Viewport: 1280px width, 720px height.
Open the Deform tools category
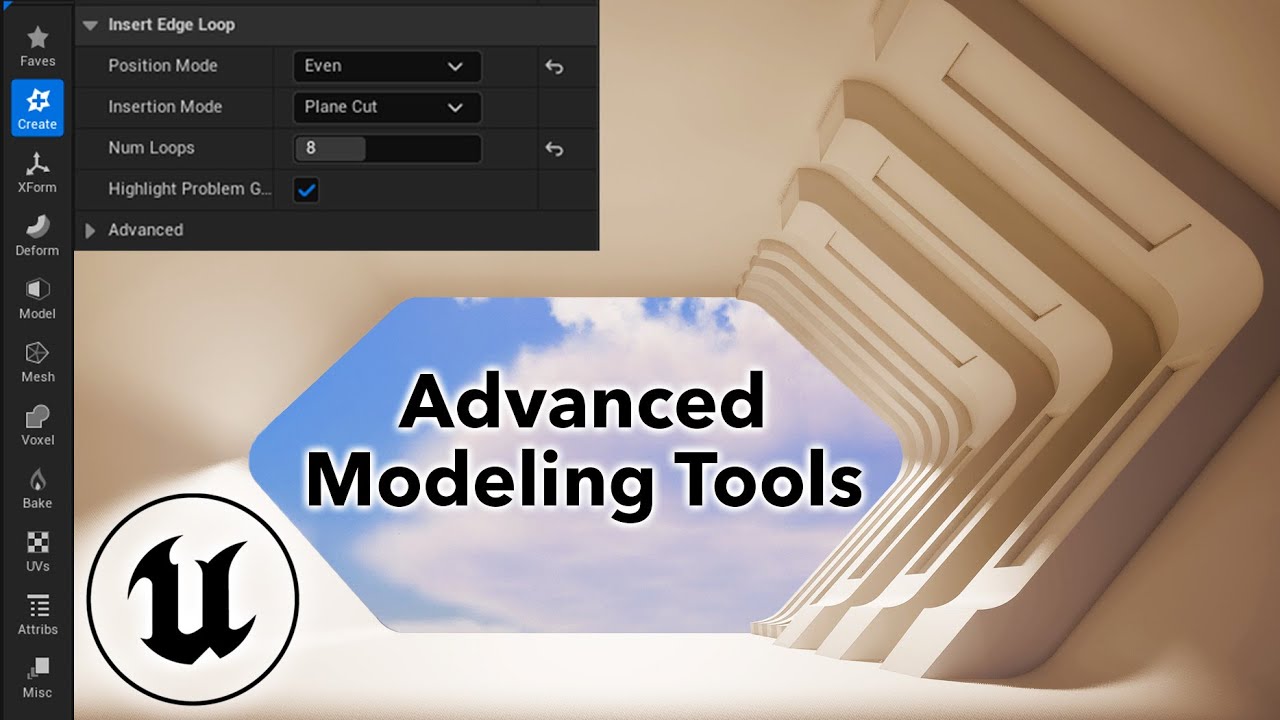(x=37, y=235)
